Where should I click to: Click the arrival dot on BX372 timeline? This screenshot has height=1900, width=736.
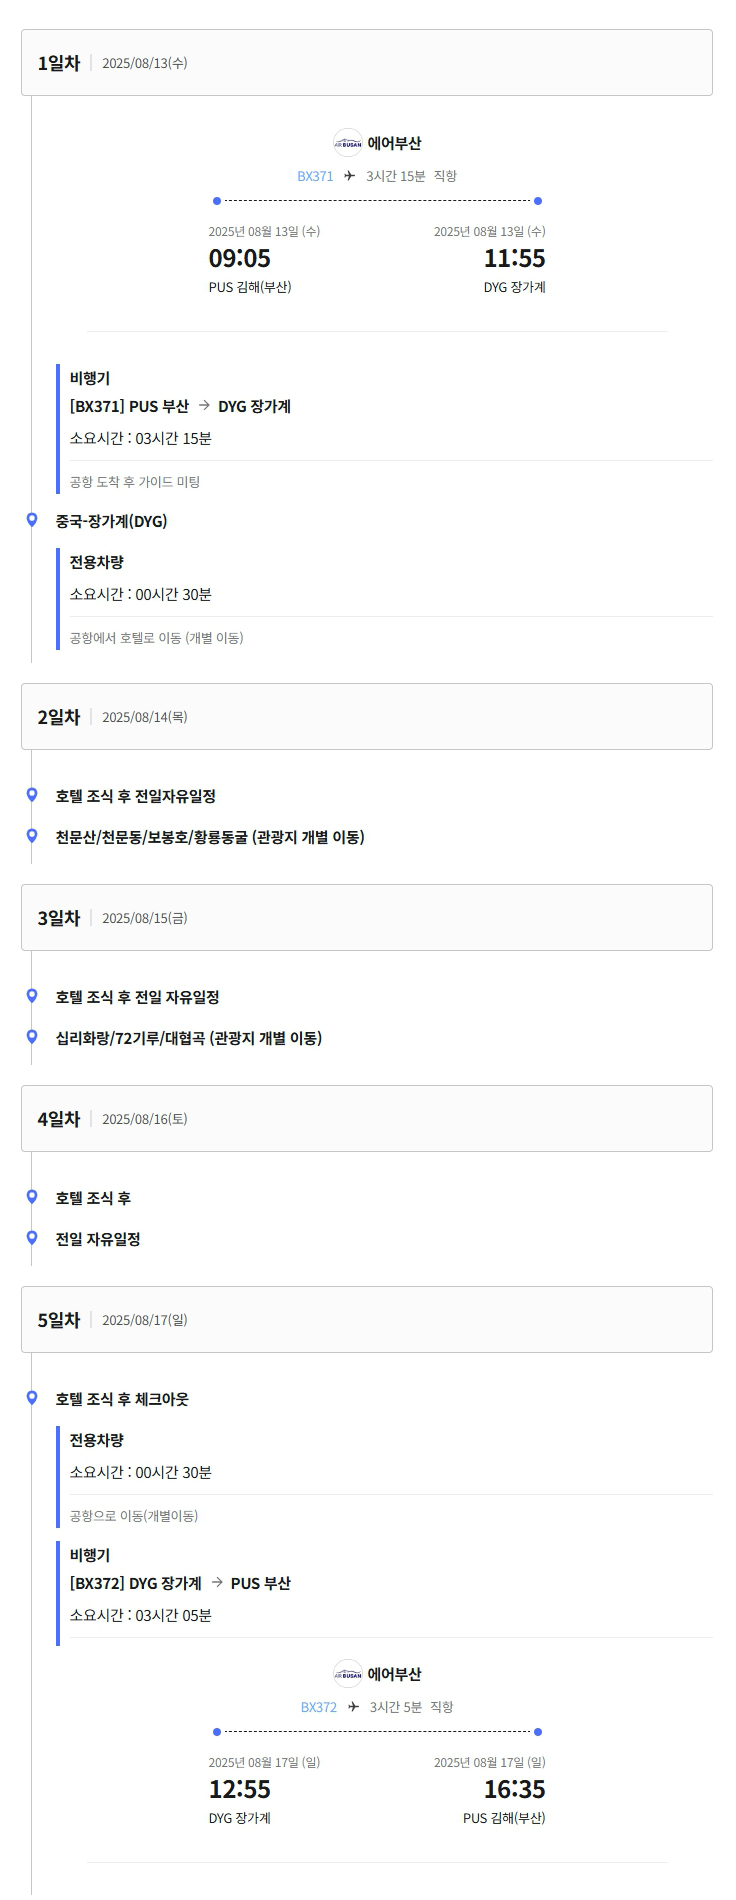click(x=538, y=1732)
